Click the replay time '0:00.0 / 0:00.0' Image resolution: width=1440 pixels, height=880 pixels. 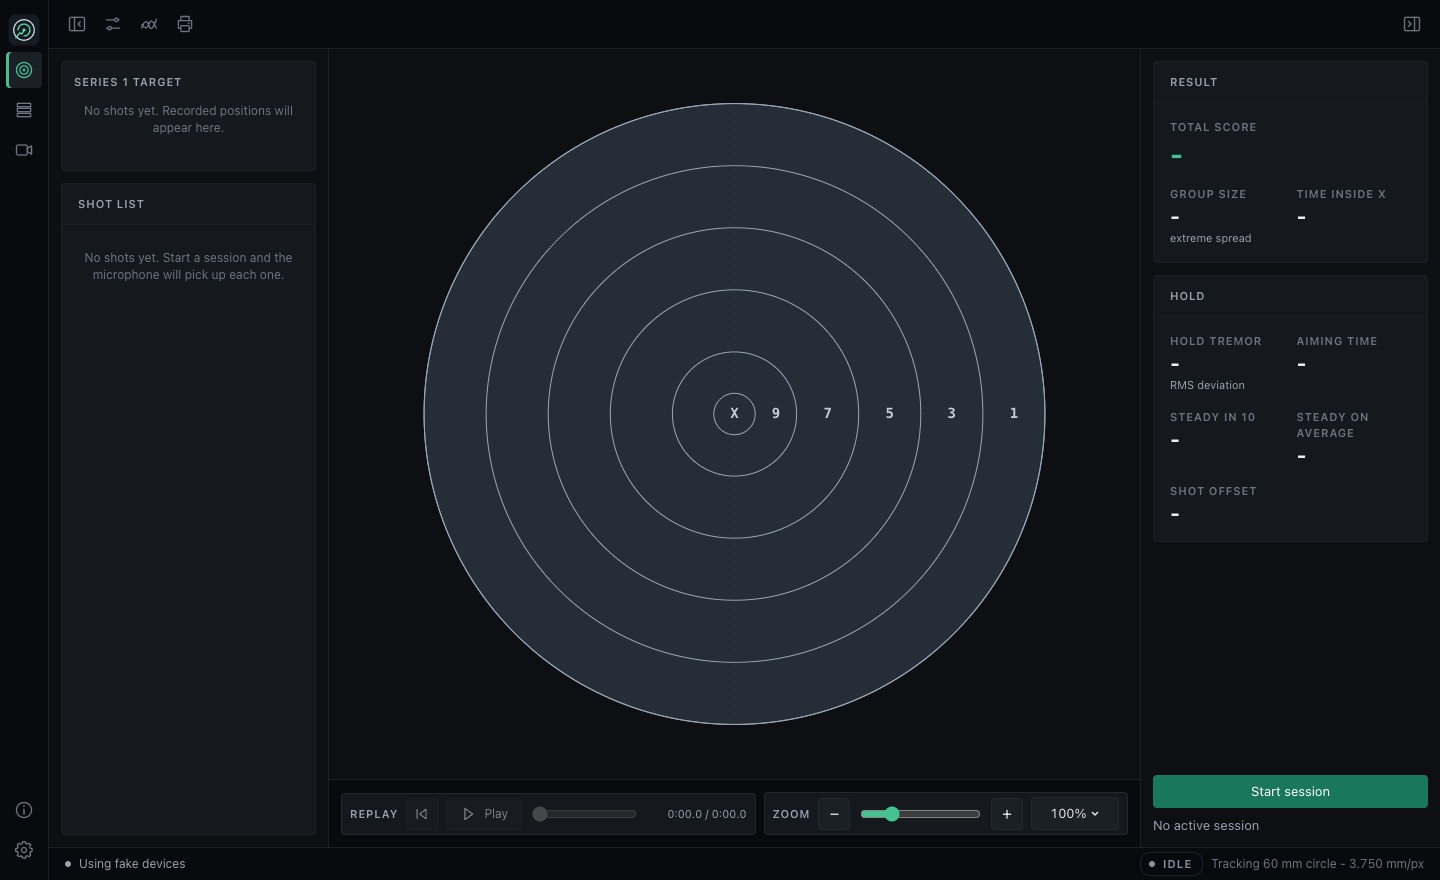pyautogui.click(x=707, y=814)
